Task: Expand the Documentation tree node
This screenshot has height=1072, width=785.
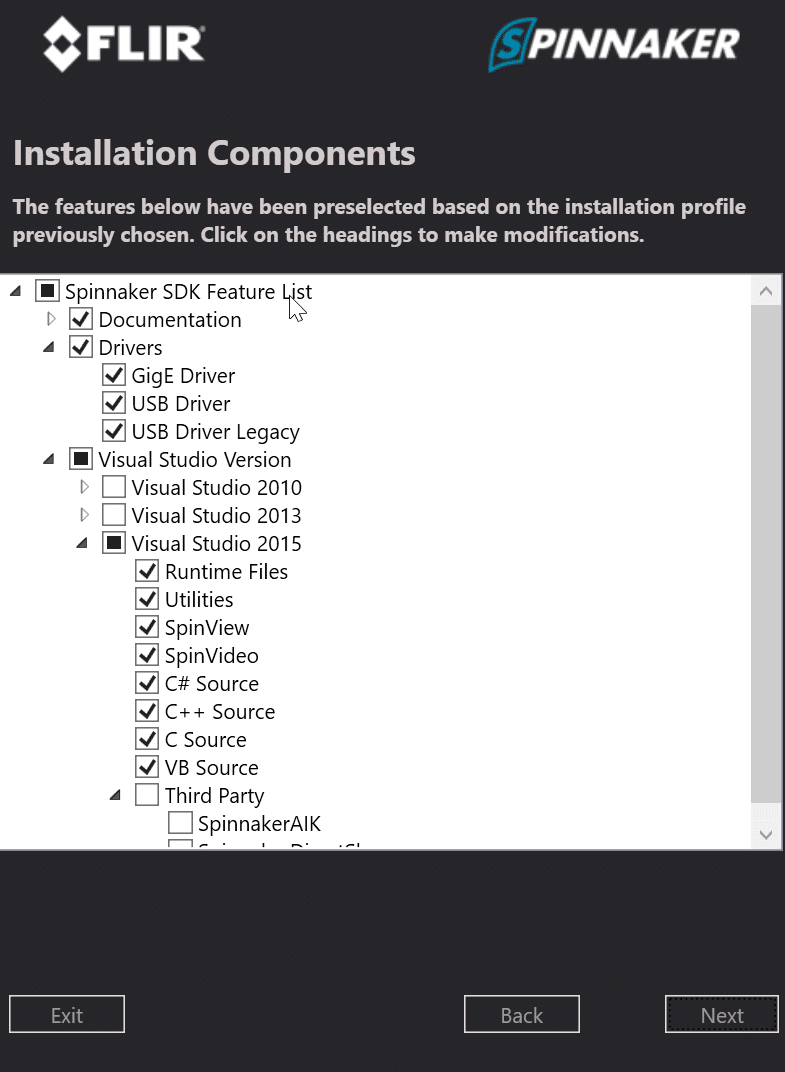Action: 51,319
